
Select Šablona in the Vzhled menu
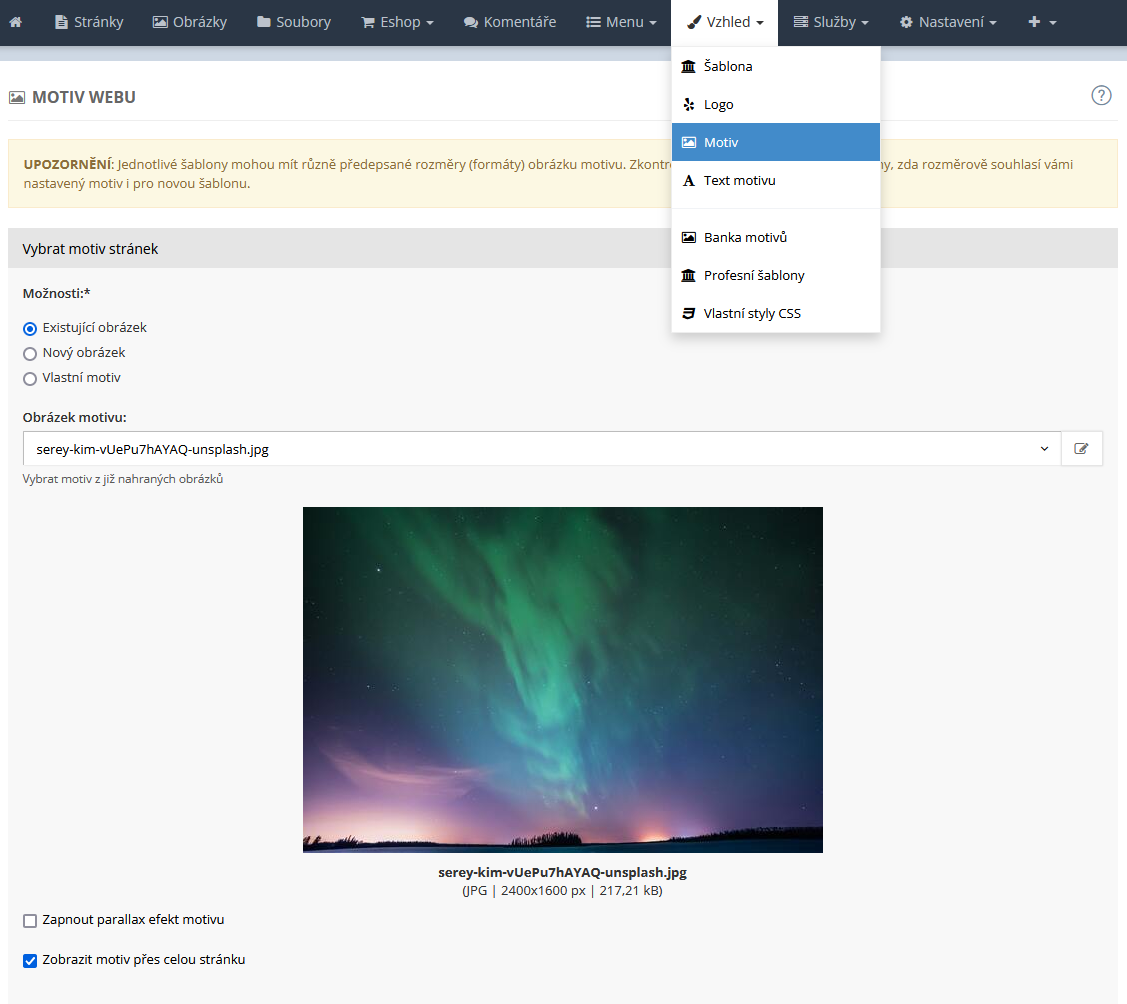click(728, 67)
